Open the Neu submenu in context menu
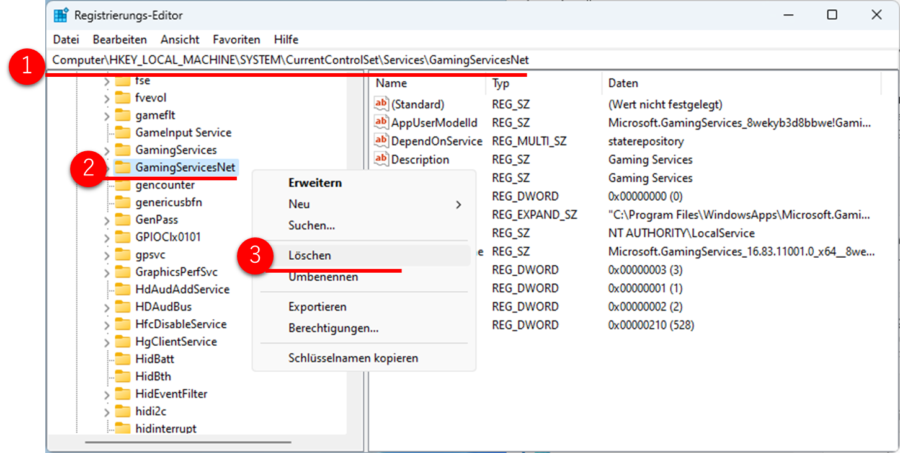The height and width of the screenshot is (453, 900). click(x=364, y=204)
